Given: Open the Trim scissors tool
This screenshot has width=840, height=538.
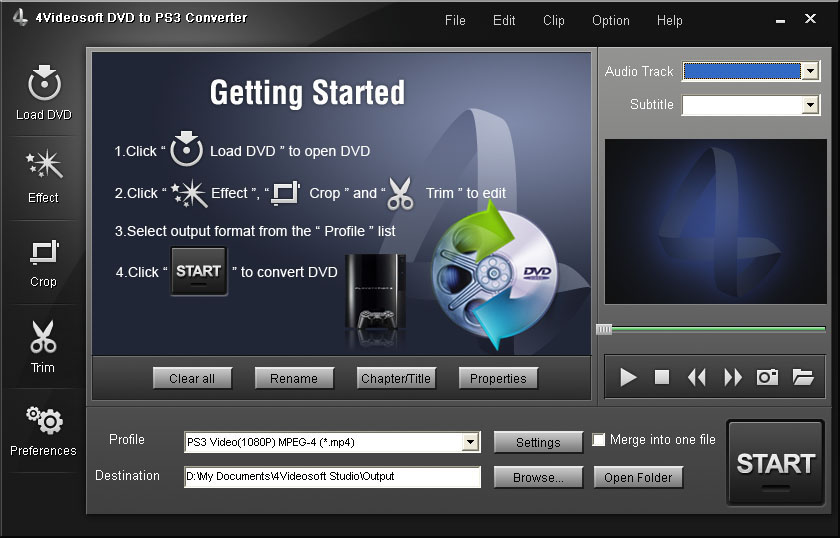Looking at the screenshot, I should [43, 337].
